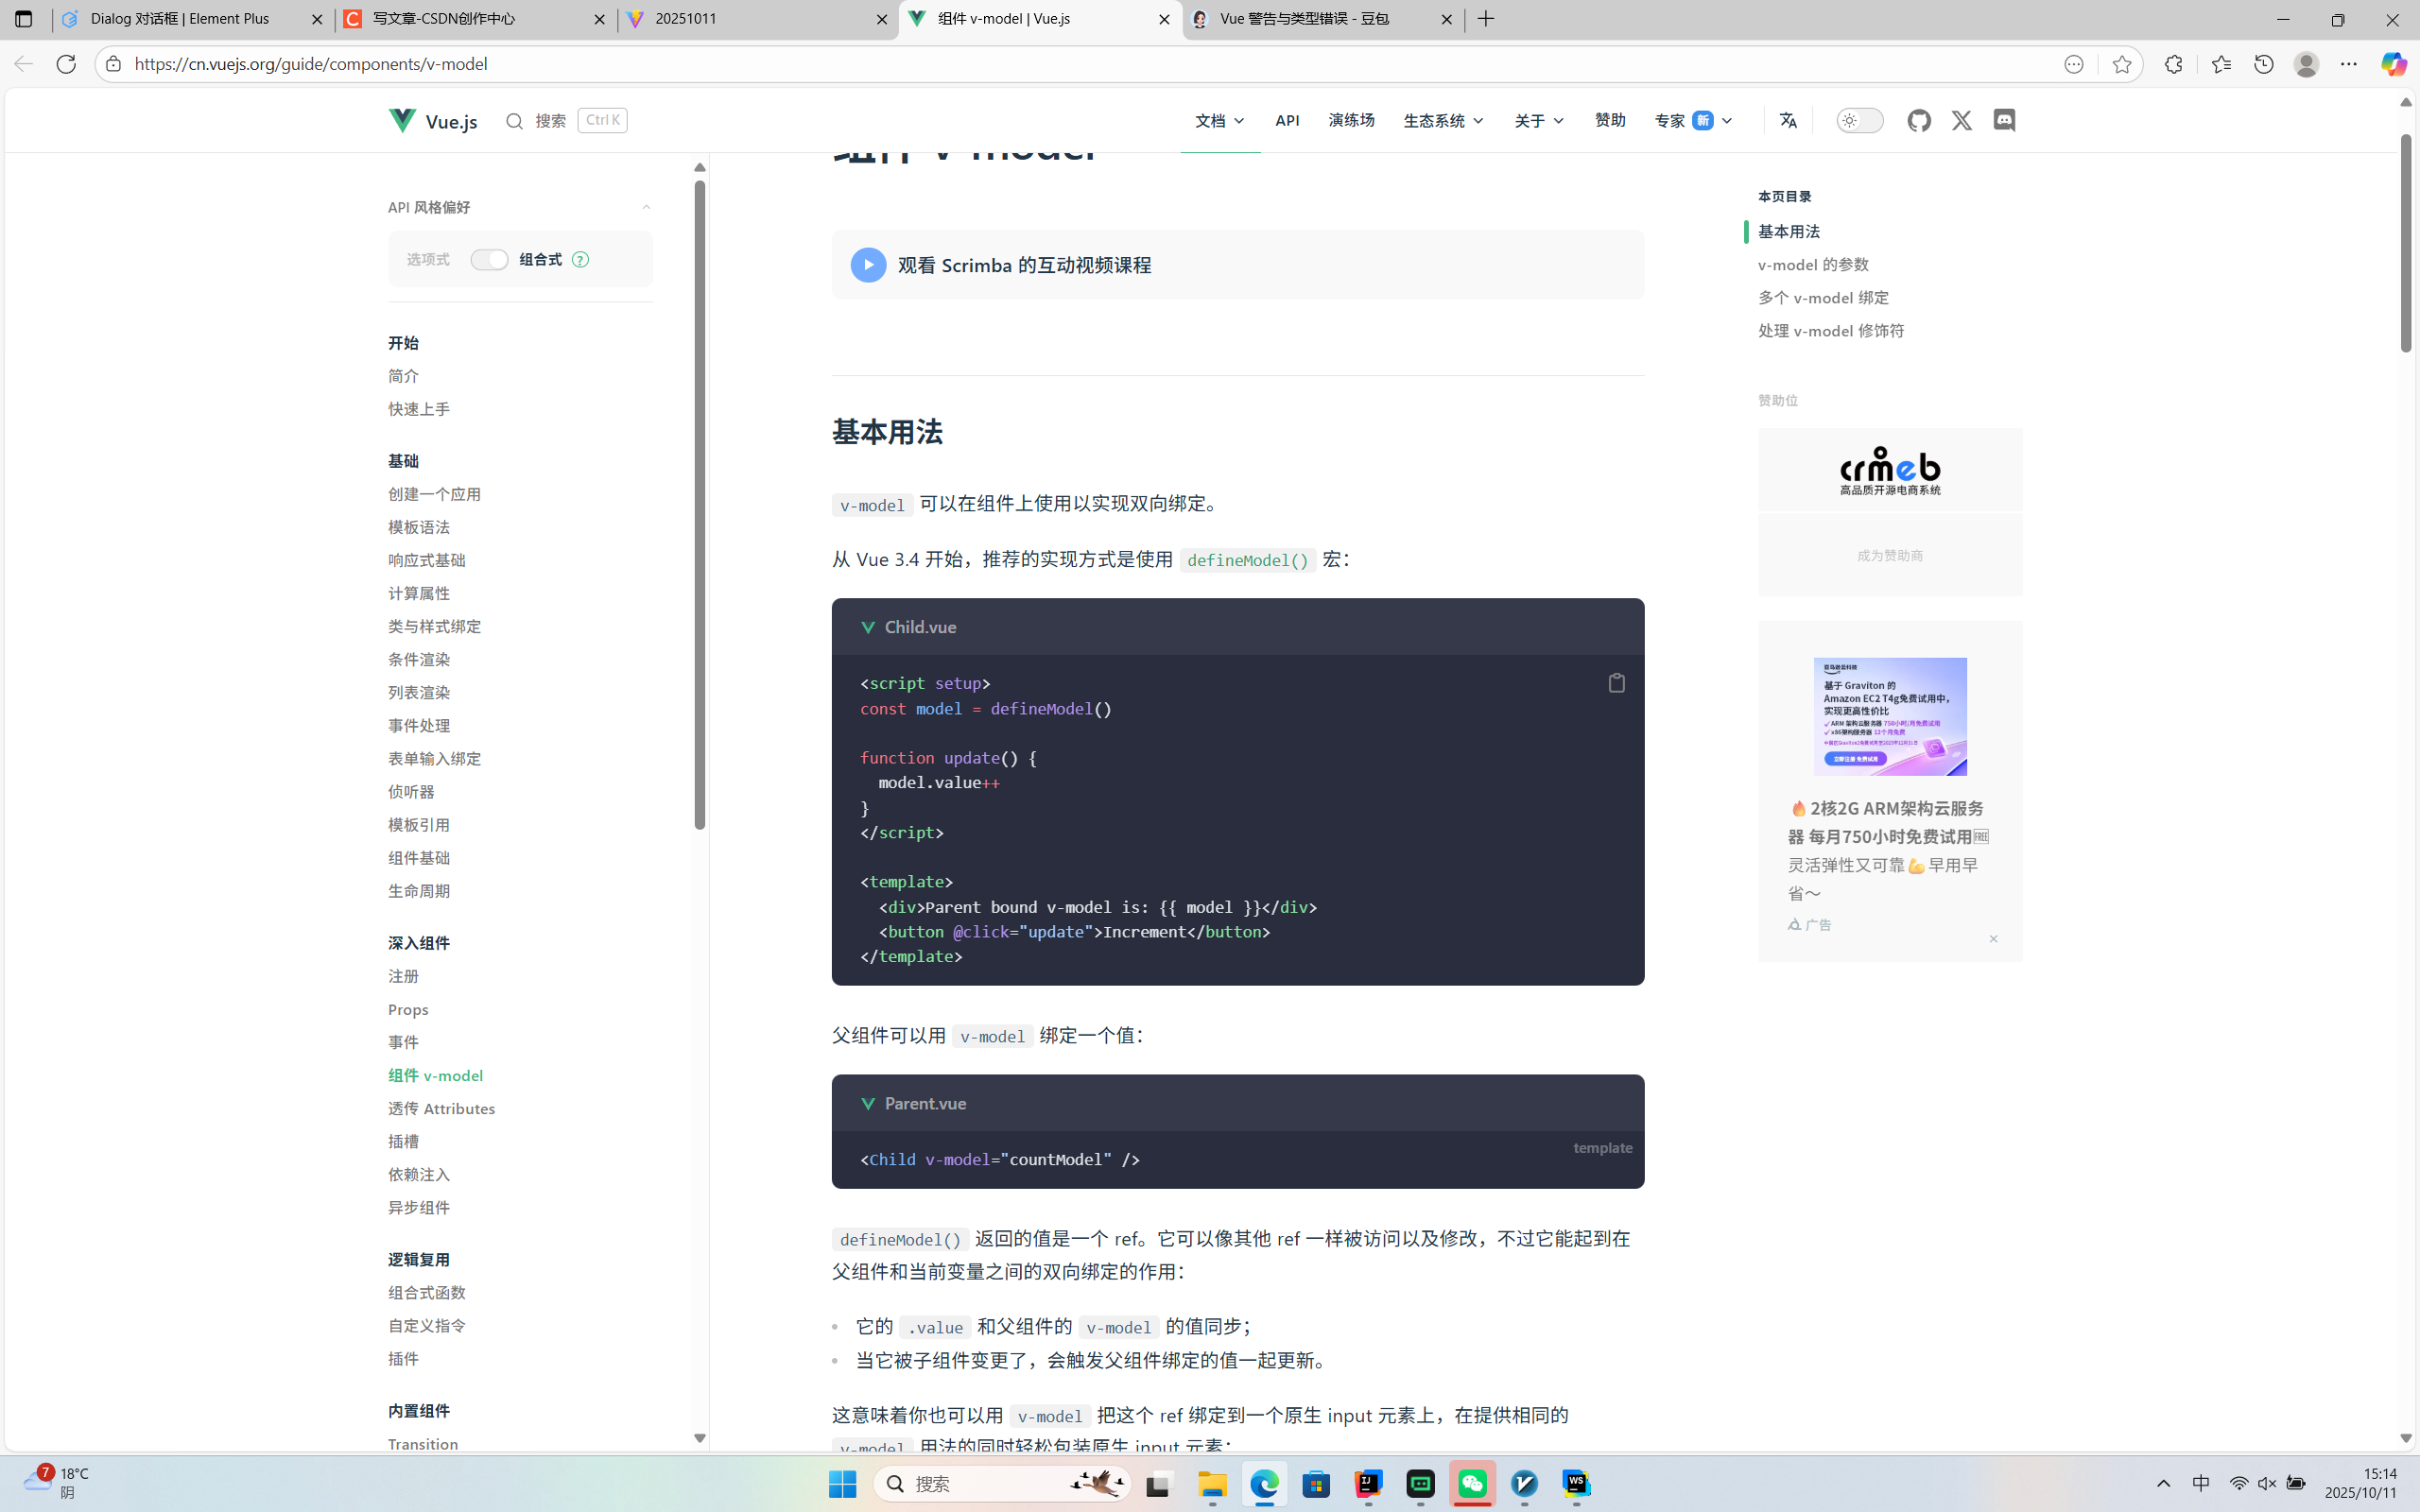Image resolution: width=2420 pixels, height=1512 pixels.
Task: Click the API item in the top navigation
Action: click(x=1287, y=120)
